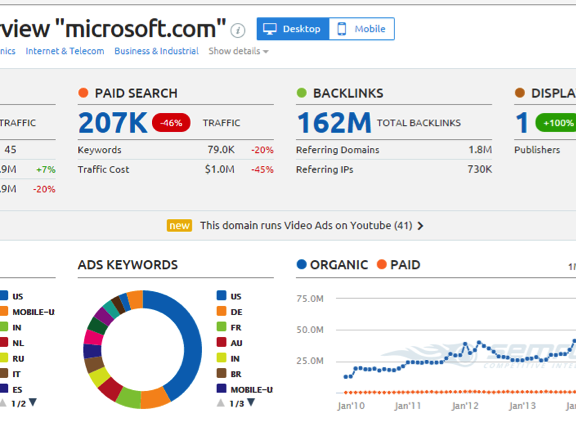Click the 162M total backlinks value

[x=334, y=123]
